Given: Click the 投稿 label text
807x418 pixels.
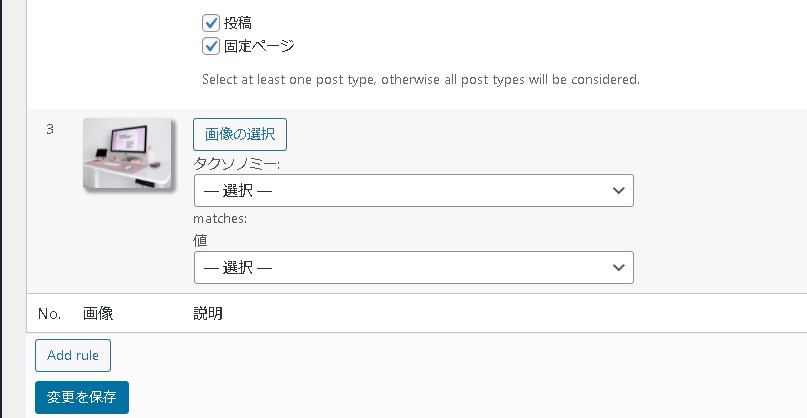Looking at the screenshot, I should click(x=239, y=22).
